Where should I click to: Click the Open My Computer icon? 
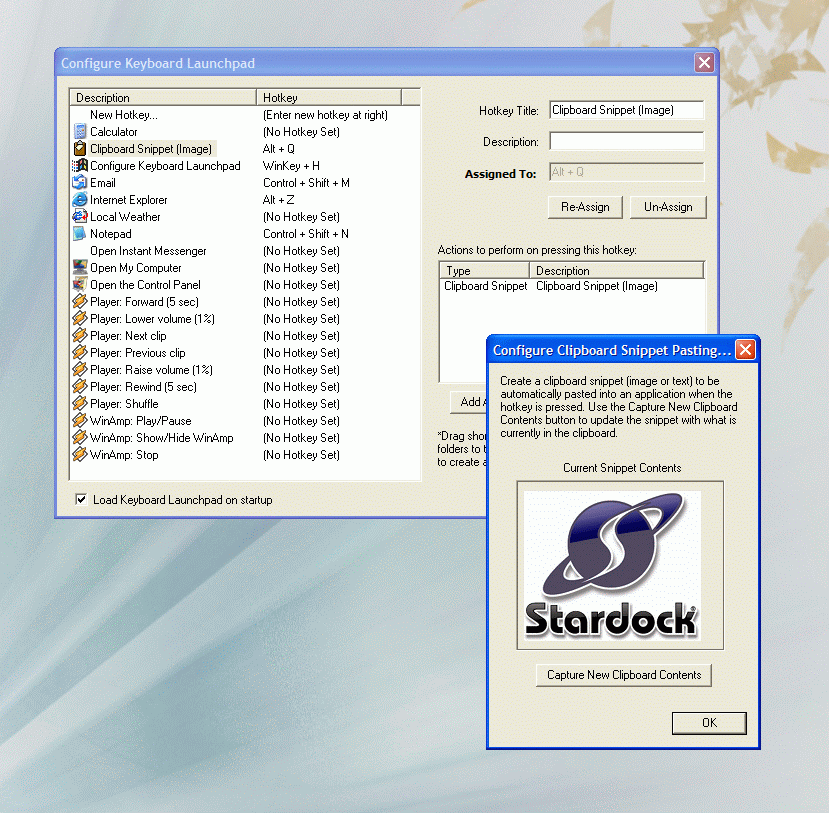(x=80, y=267)
